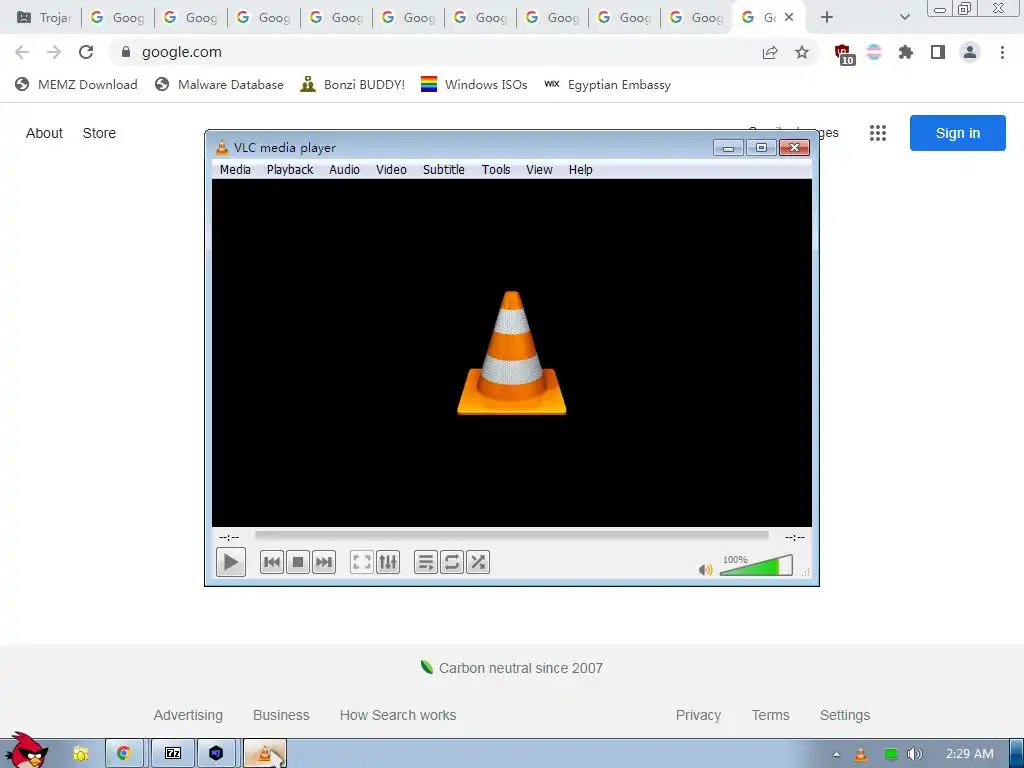
Task: Toggle VLC fullscreen mode
Action: (x=361, y=562)
